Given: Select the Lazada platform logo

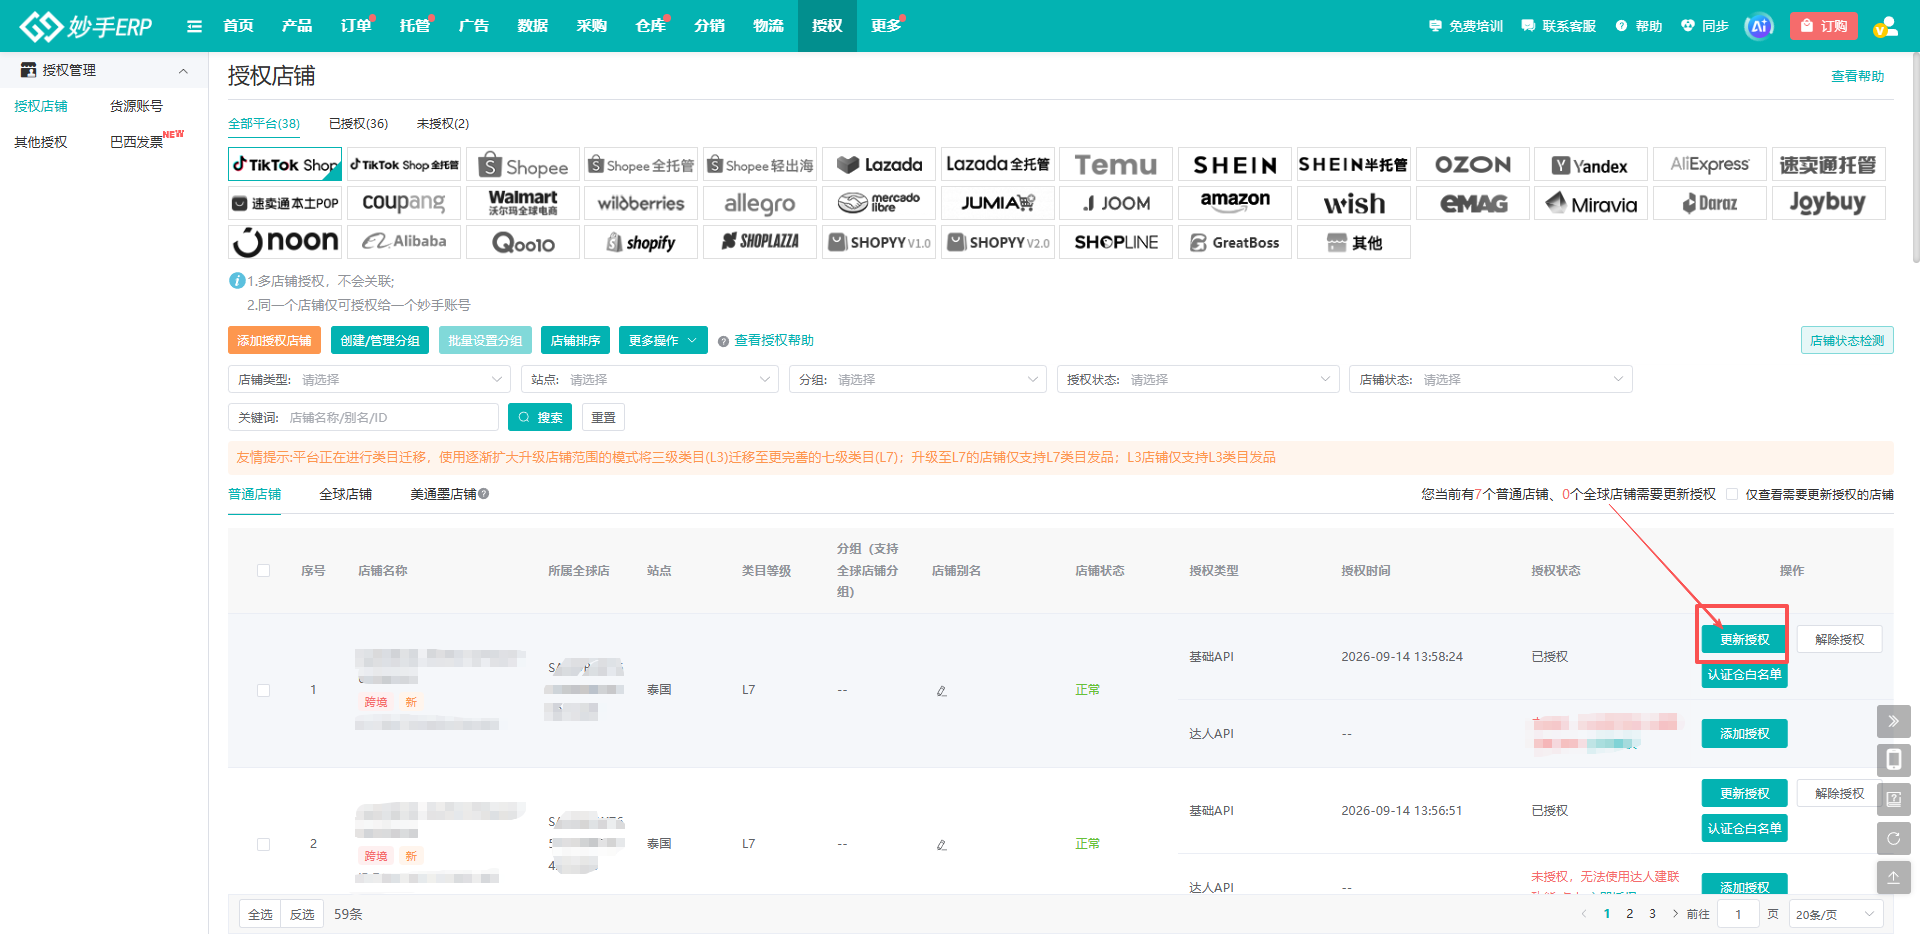Looking at the screenshot, I should coord(879,165).
